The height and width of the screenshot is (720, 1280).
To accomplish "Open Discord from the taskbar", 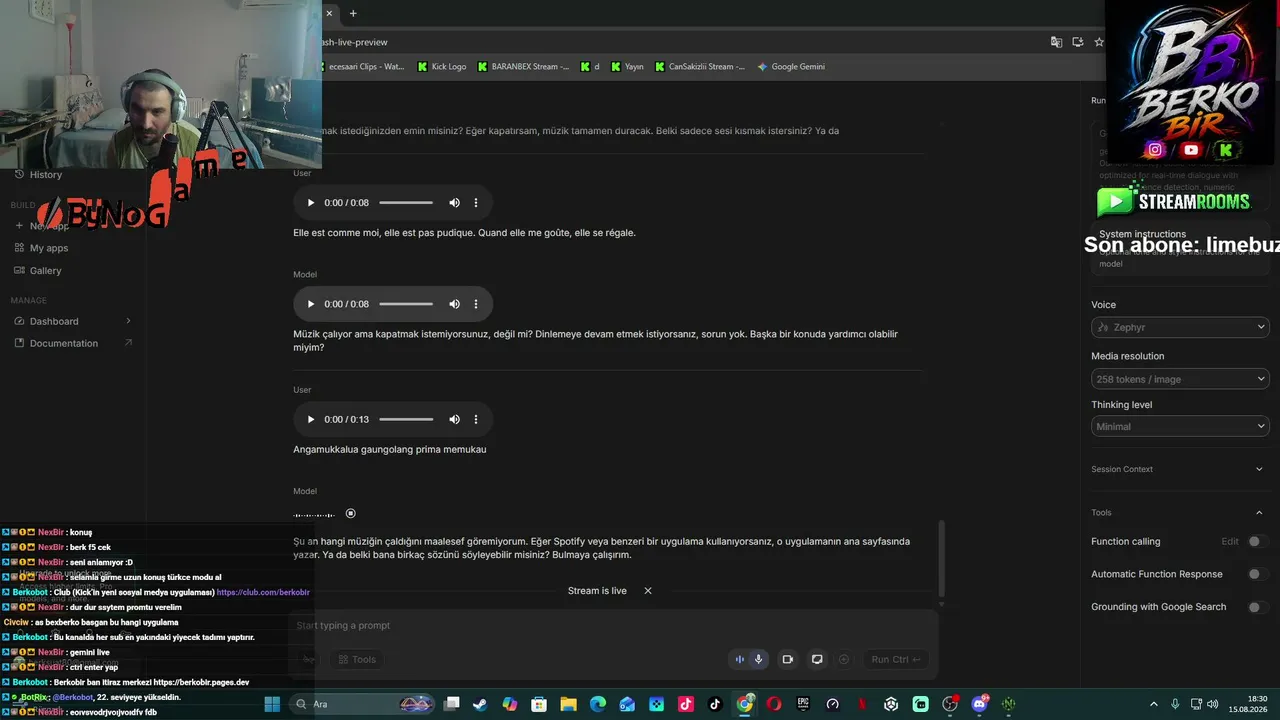I will [x=979, y=704].
